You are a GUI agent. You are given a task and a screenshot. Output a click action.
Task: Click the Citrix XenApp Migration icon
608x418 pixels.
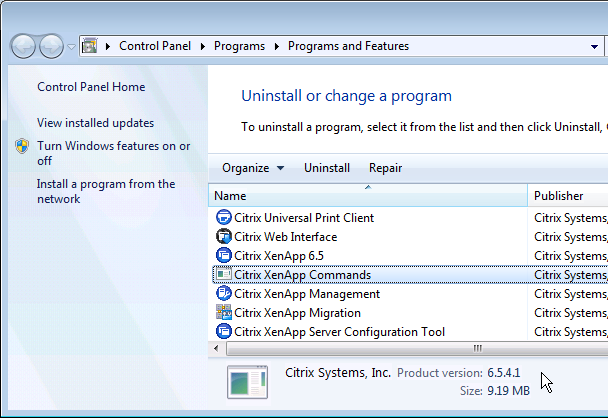[x=224, y=313]
